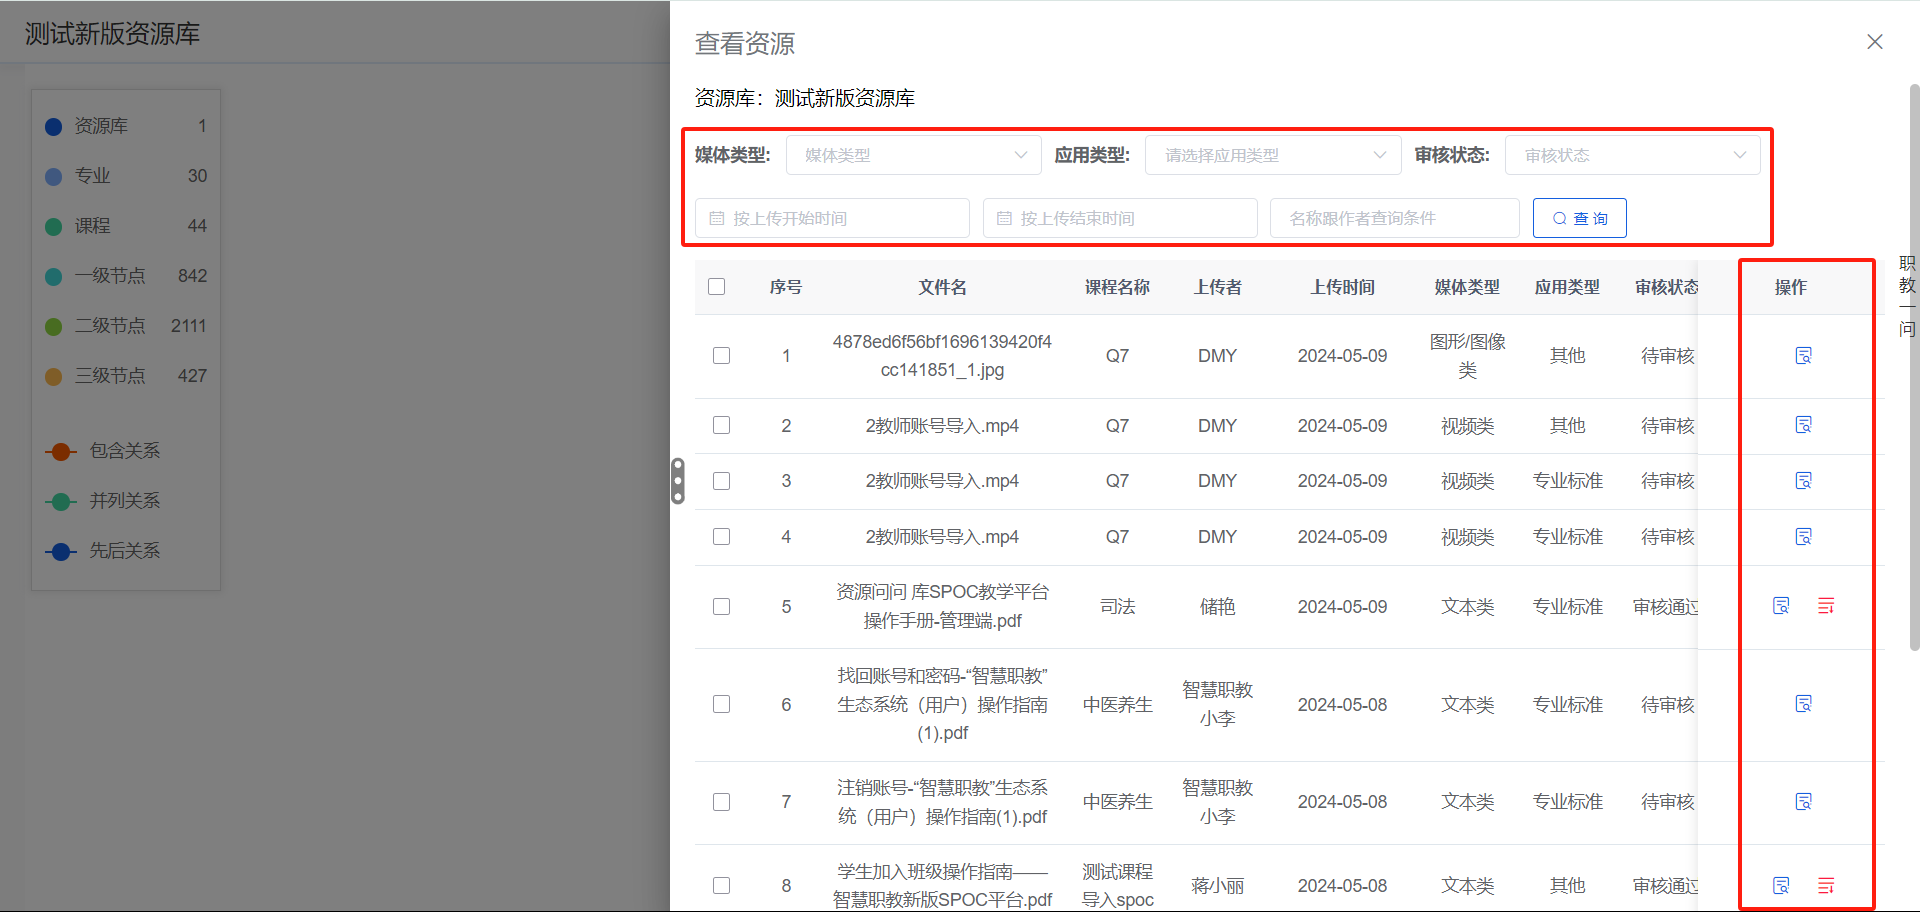Viewport: 1920px width, 912px height.
Task: Toggle 一级节点 legend dot
Action: pyautogui.click(x=54, y=277)
